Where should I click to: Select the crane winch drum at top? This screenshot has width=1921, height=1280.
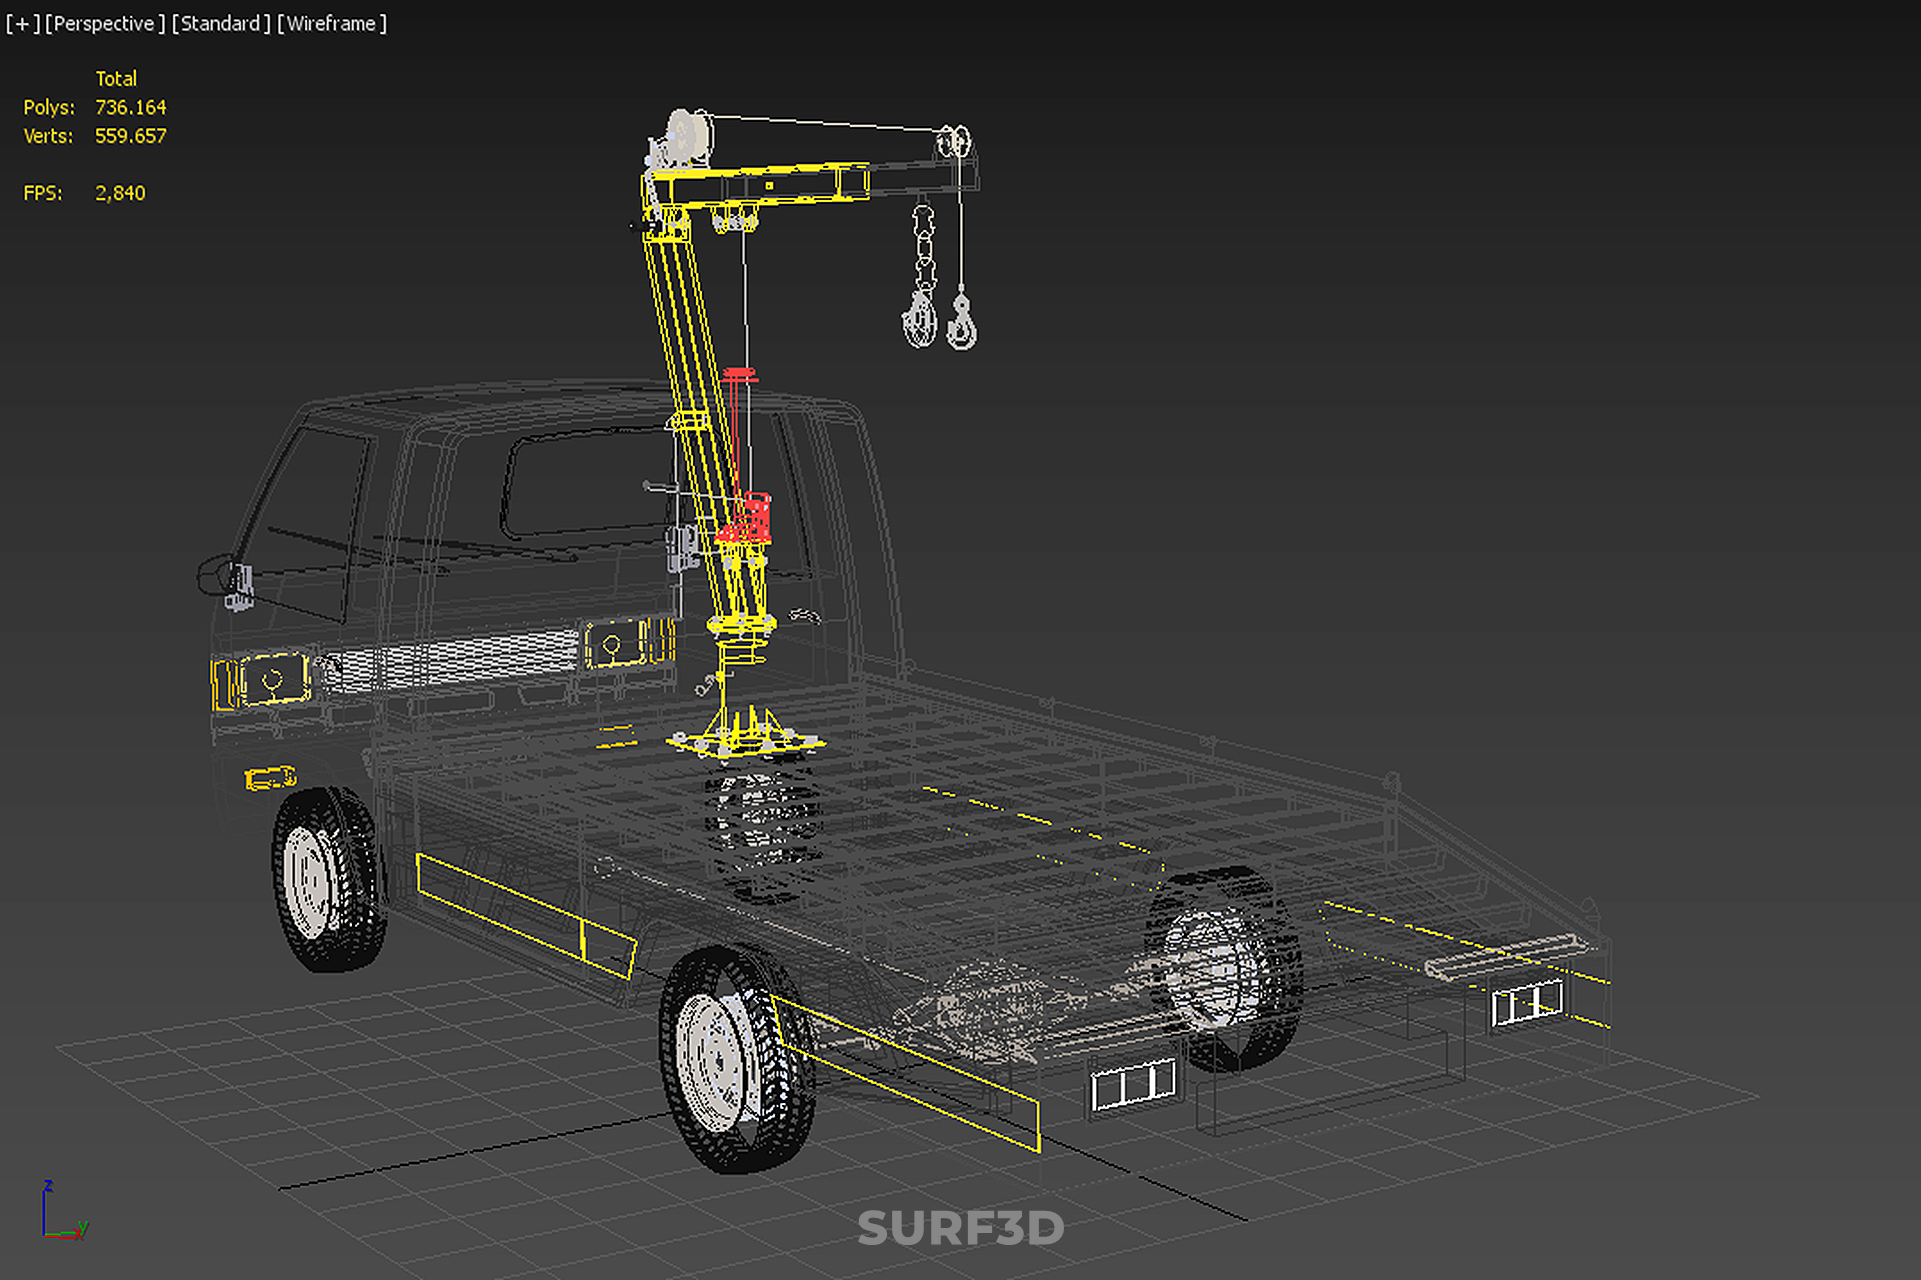(686, 136)
